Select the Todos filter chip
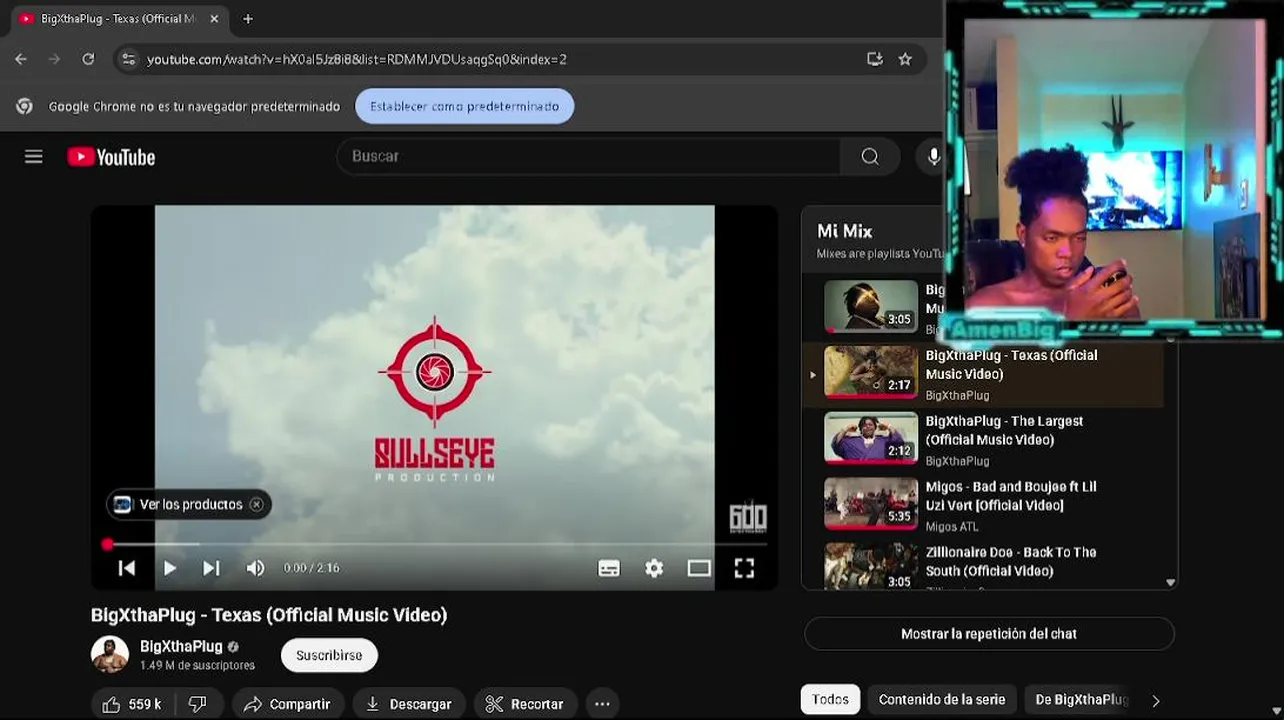The height and width of the screenshot is (720, 1284). coord(830,700)
